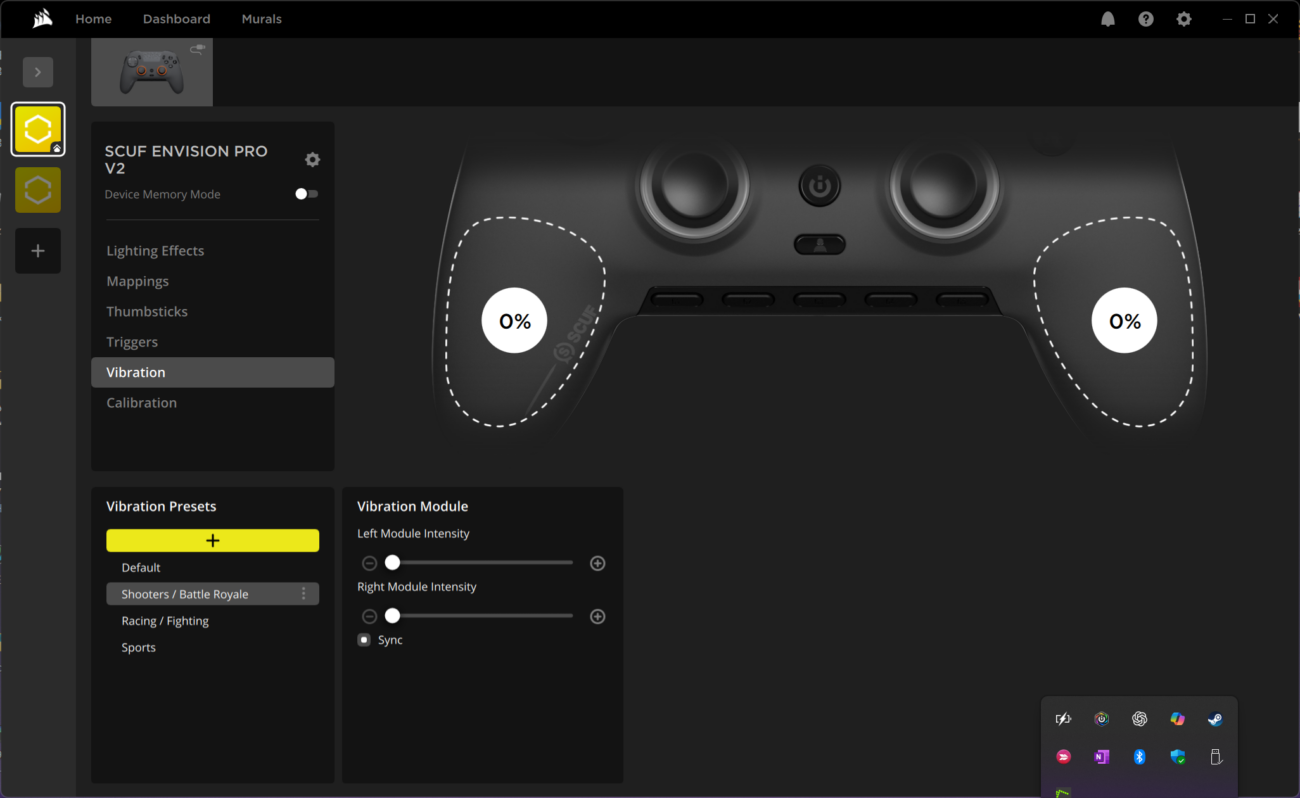Image resolution: width=1300 pixels, height=798 pixels.
Task: Increase Right Module Intensity with plus icon
Action: coord(598,616)
